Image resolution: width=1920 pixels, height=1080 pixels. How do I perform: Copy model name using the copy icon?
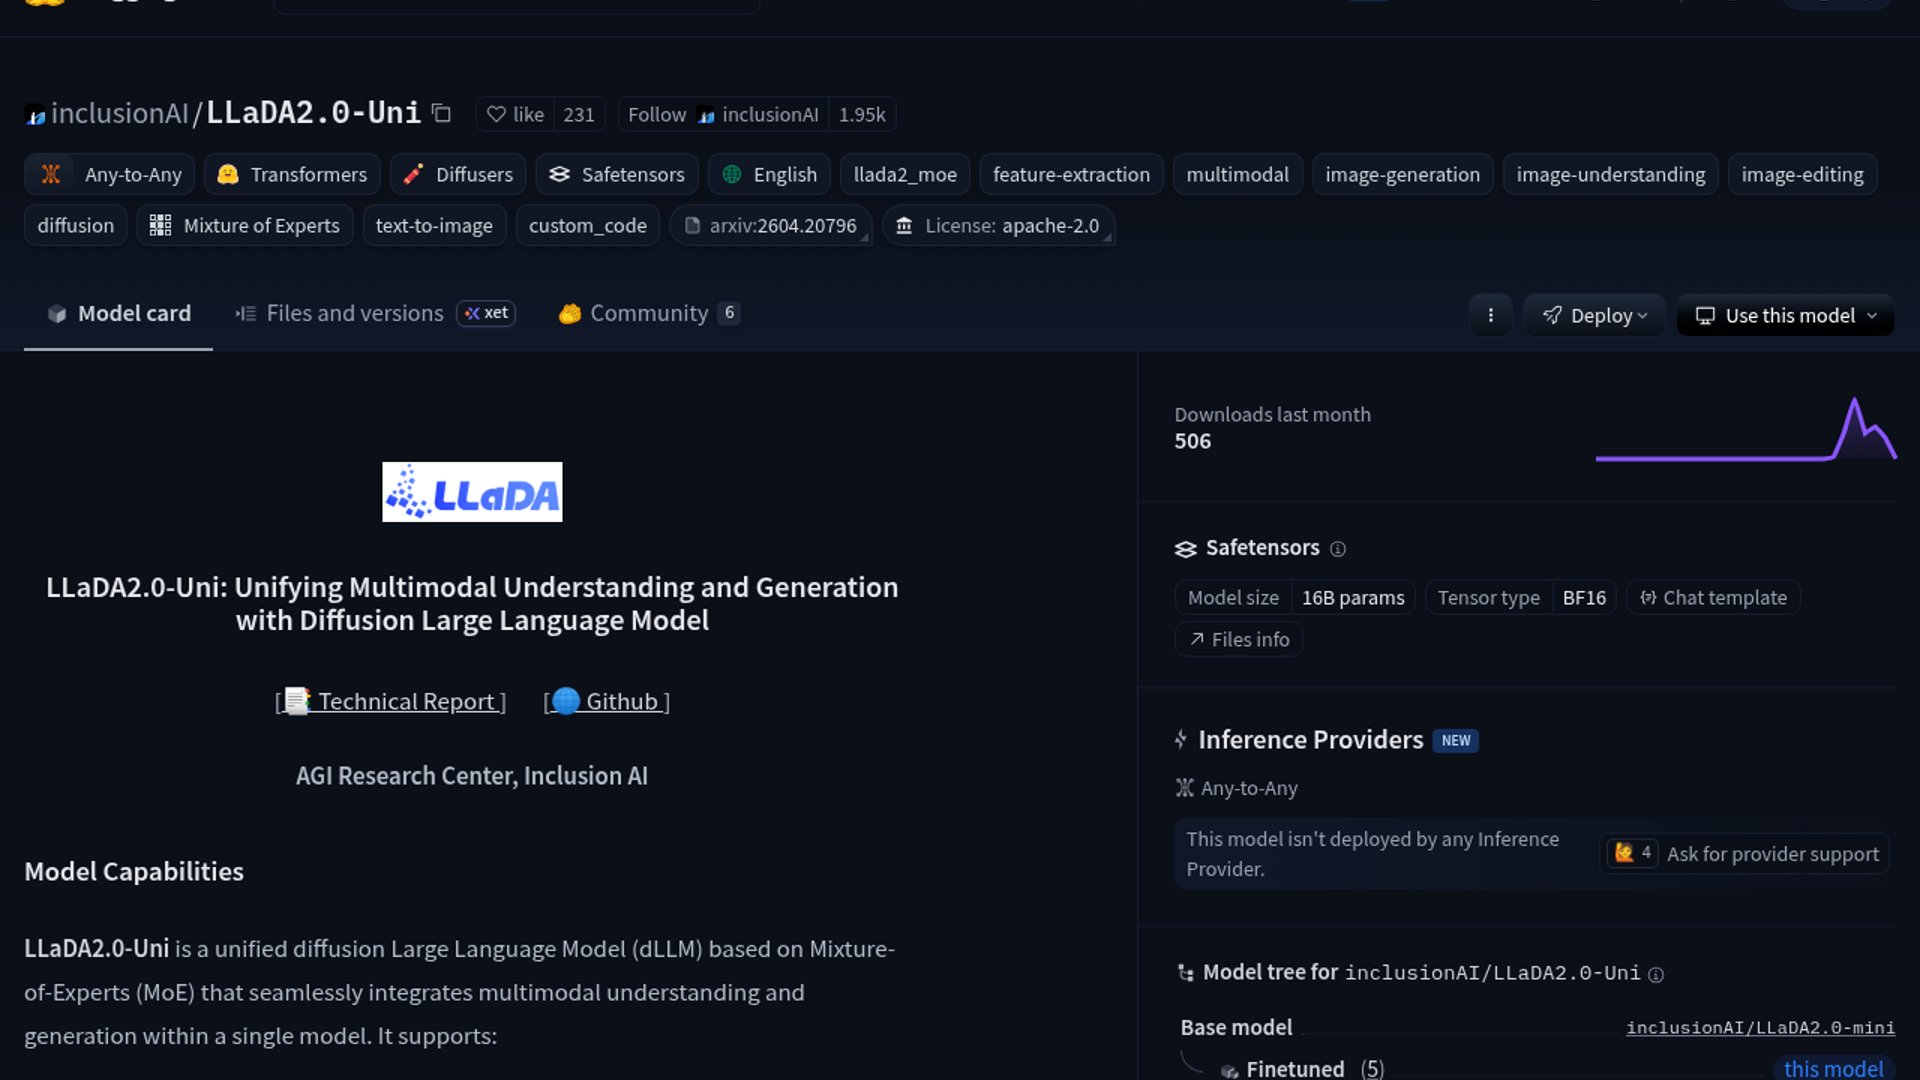441,114
